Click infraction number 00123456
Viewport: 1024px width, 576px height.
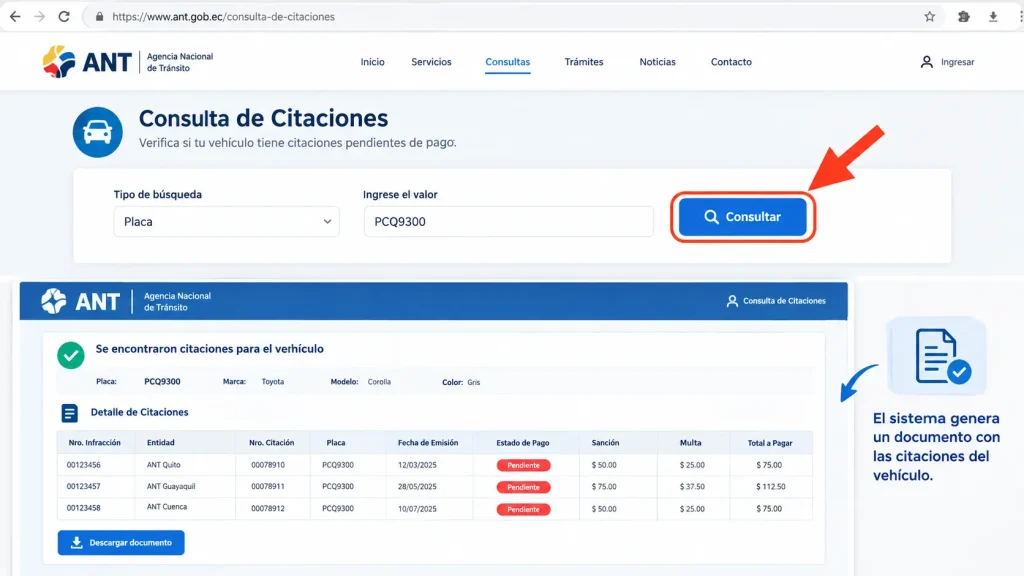click(84, 465)
